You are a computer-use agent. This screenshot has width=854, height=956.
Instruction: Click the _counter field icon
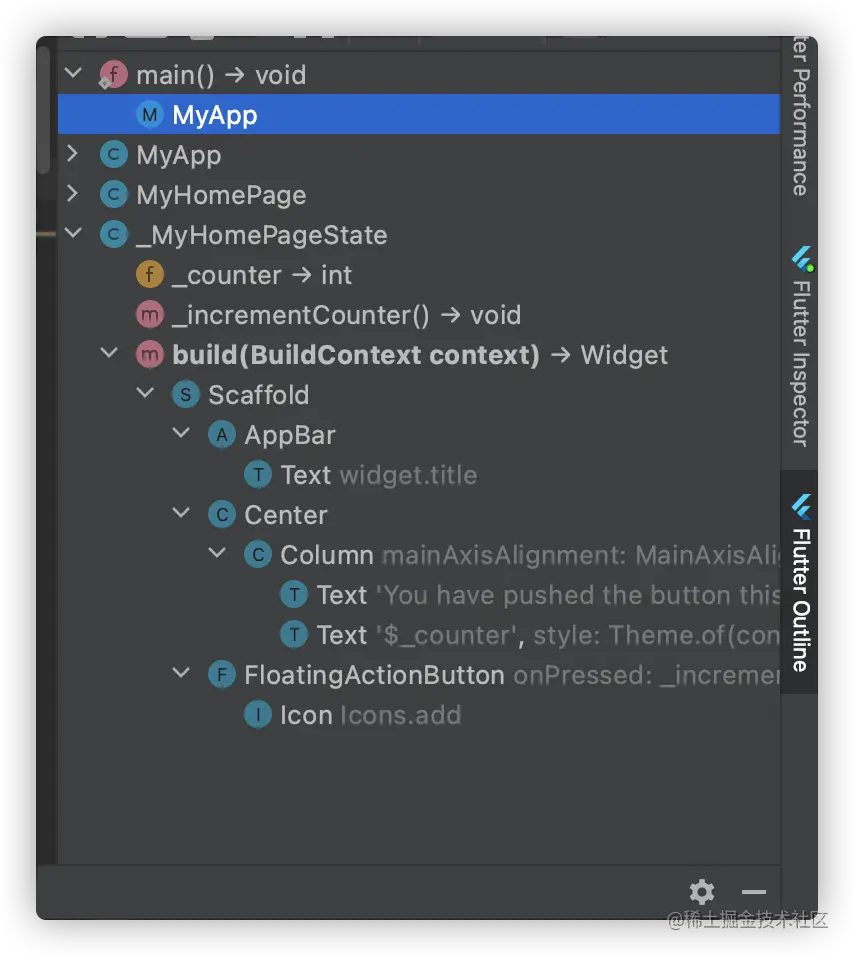pos(149,275)
